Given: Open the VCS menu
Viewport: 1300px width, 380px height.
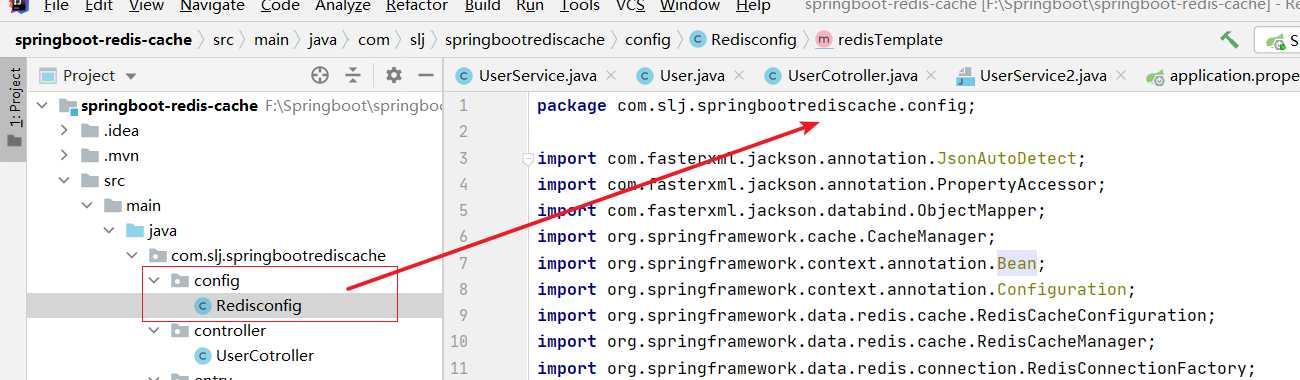Looking at the screenshot, I should pos(630,6).
